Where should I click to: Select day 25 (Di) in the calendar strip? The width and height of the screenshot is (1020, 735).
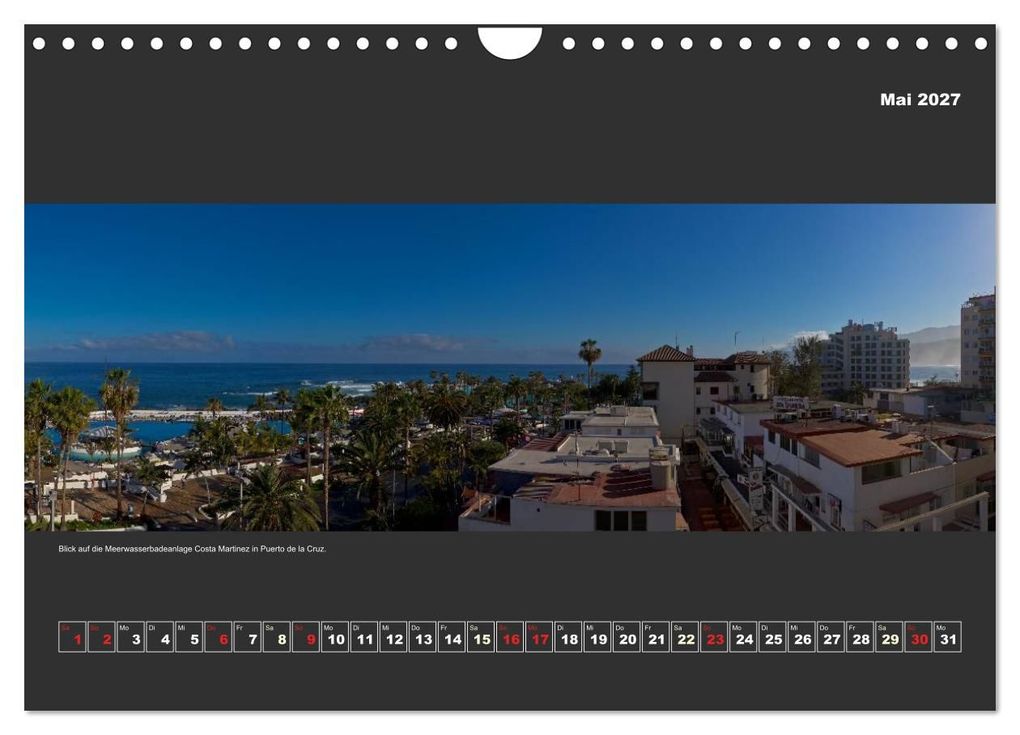click(x=773, y=637)
